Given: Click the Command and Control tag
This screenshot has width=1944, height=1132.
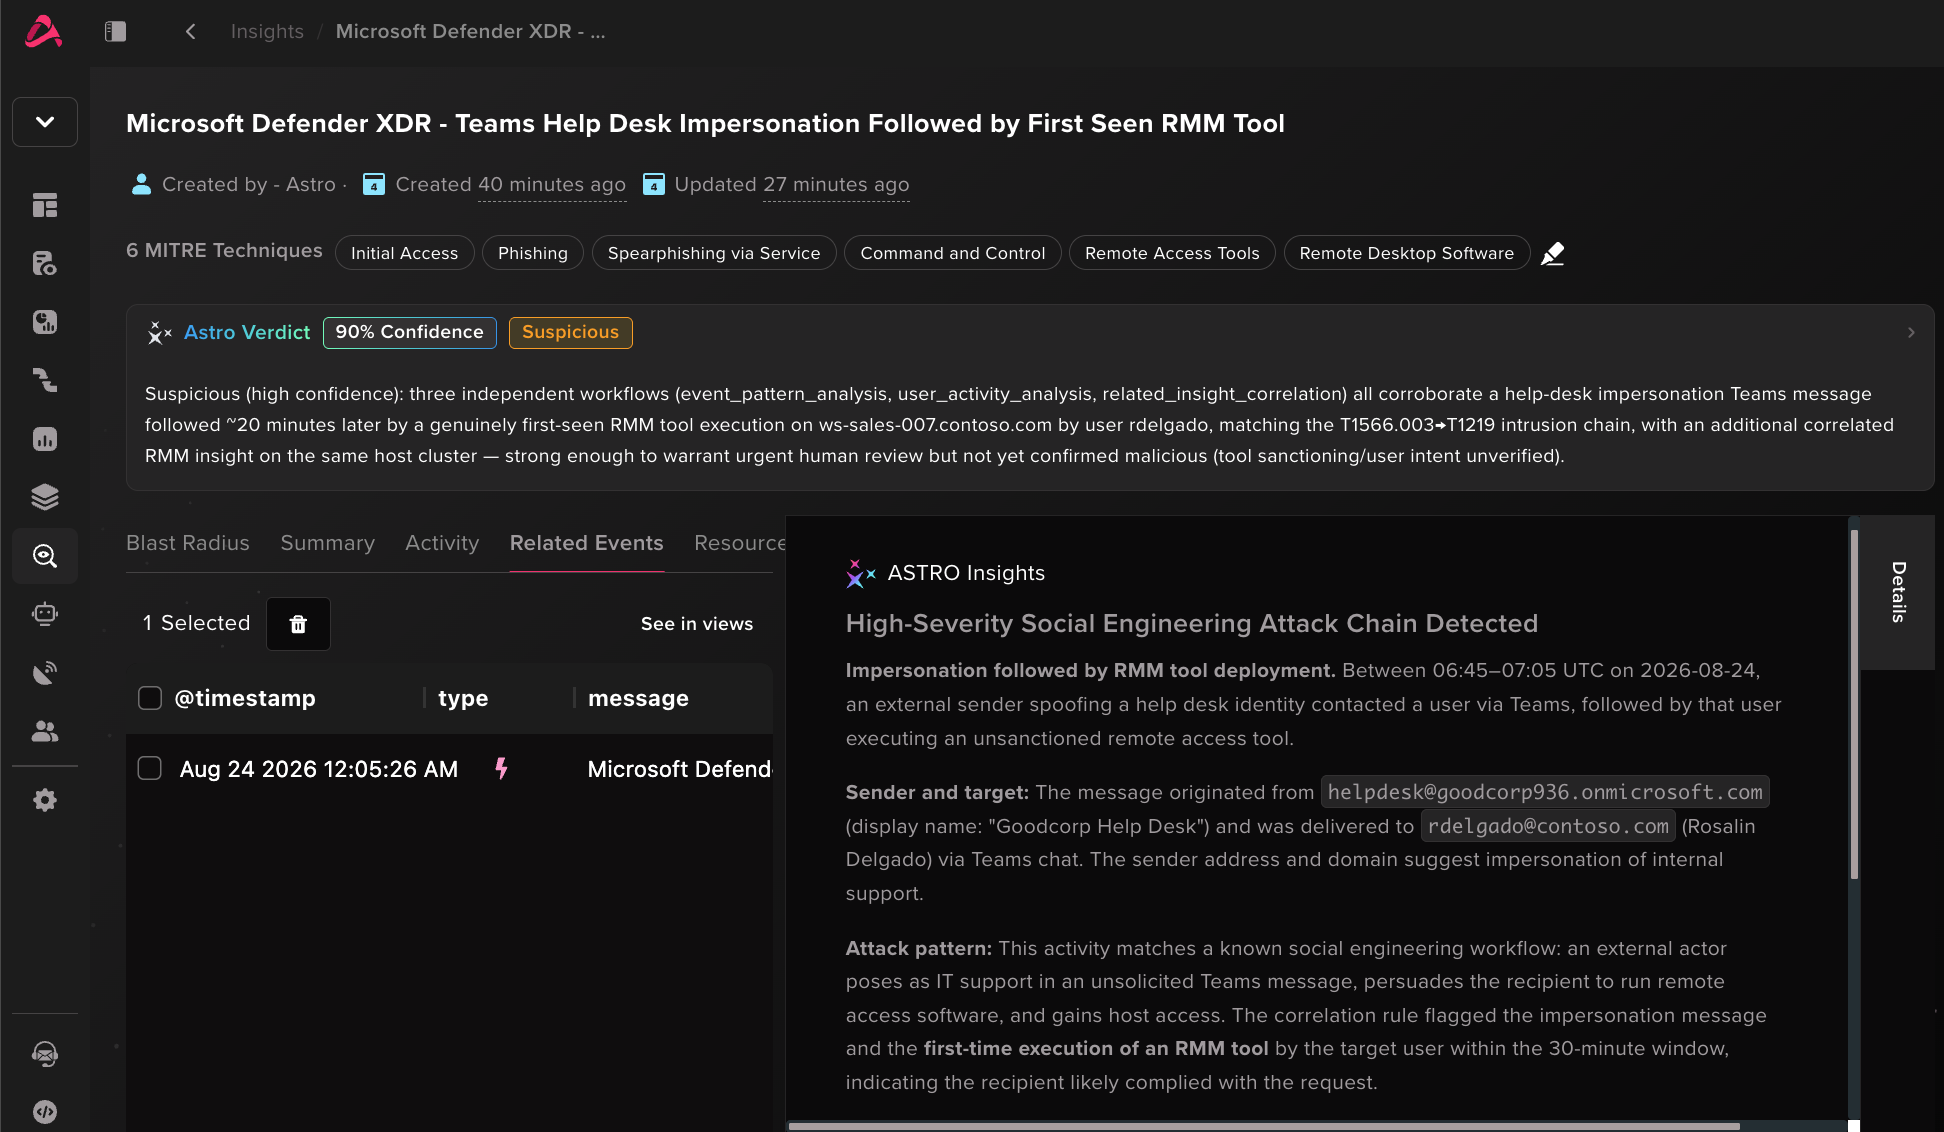Looking at the screenshot, I should [953, 253].
